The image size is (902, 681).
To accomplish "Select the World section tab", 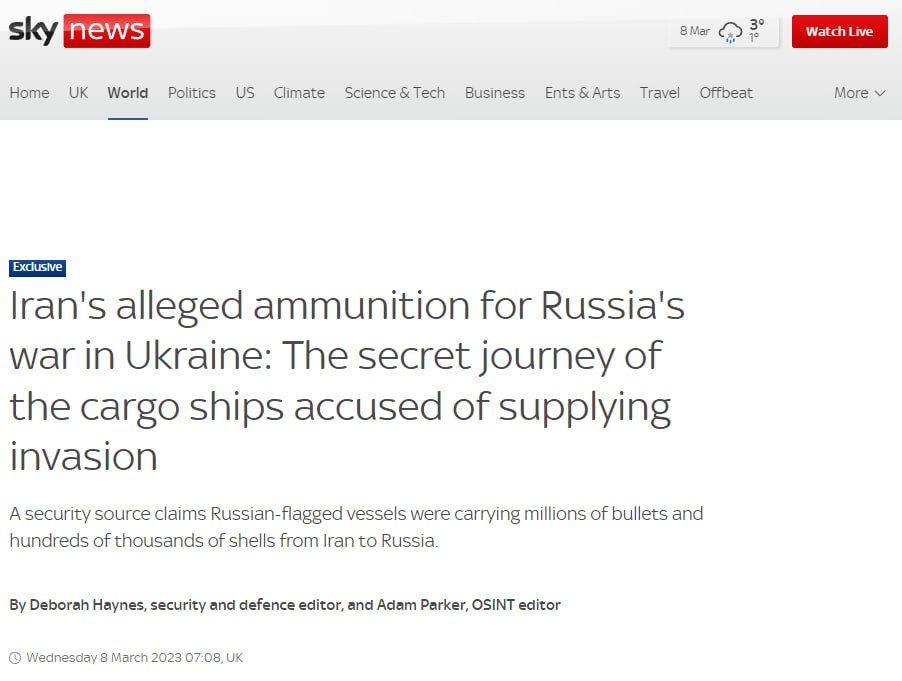I will tap(128, 93).
